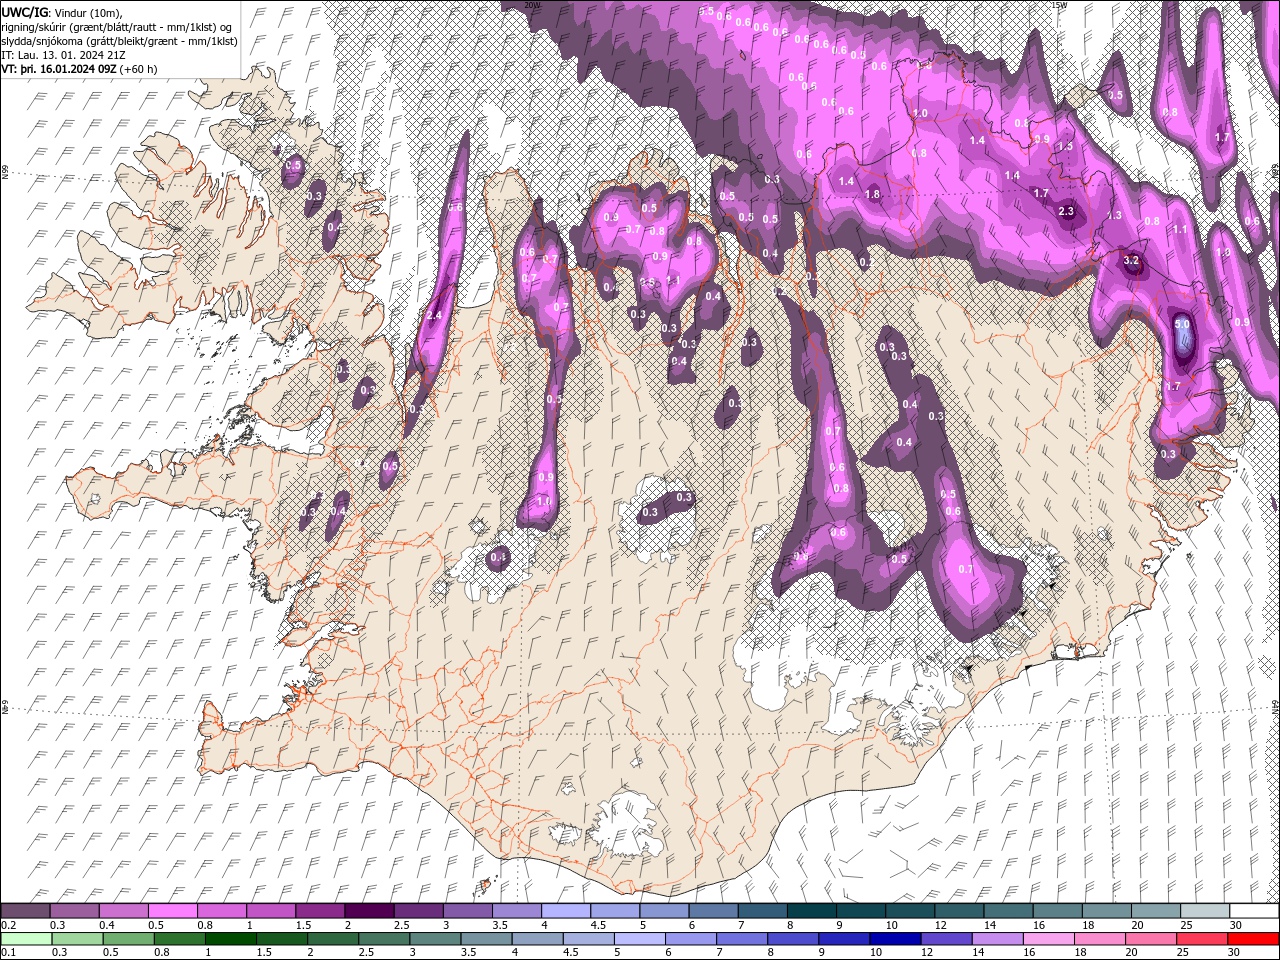Click the '5.0' precipitation value on map
The width and height of the screenshot is (1280, 960).
[x=1182, y=325]
